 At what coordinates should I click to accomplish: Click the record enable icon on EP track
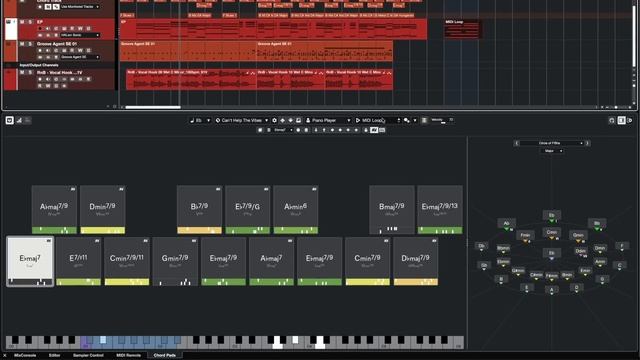pyautogui.click(x=40, y=29)
